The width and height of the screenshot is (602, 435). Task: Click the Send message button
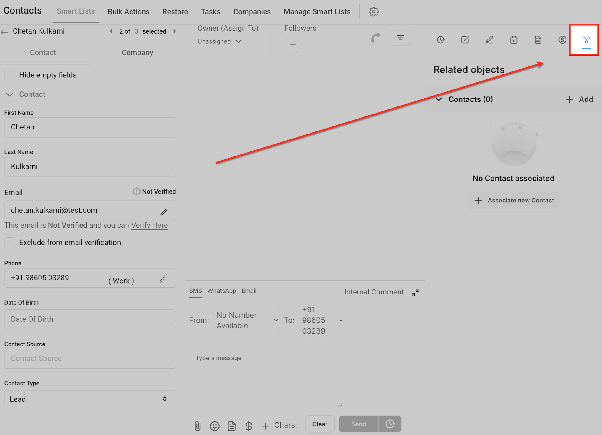(359, 424)
